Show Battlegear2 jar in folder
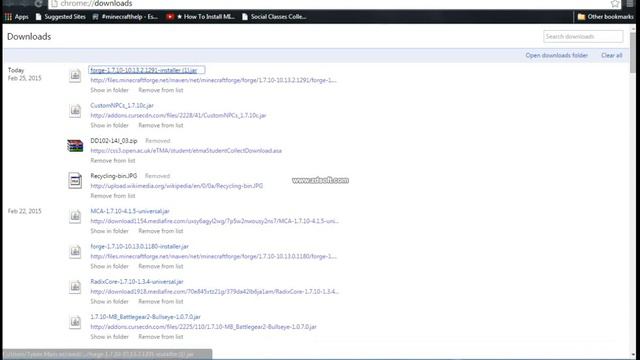 (x=109, y=336)
